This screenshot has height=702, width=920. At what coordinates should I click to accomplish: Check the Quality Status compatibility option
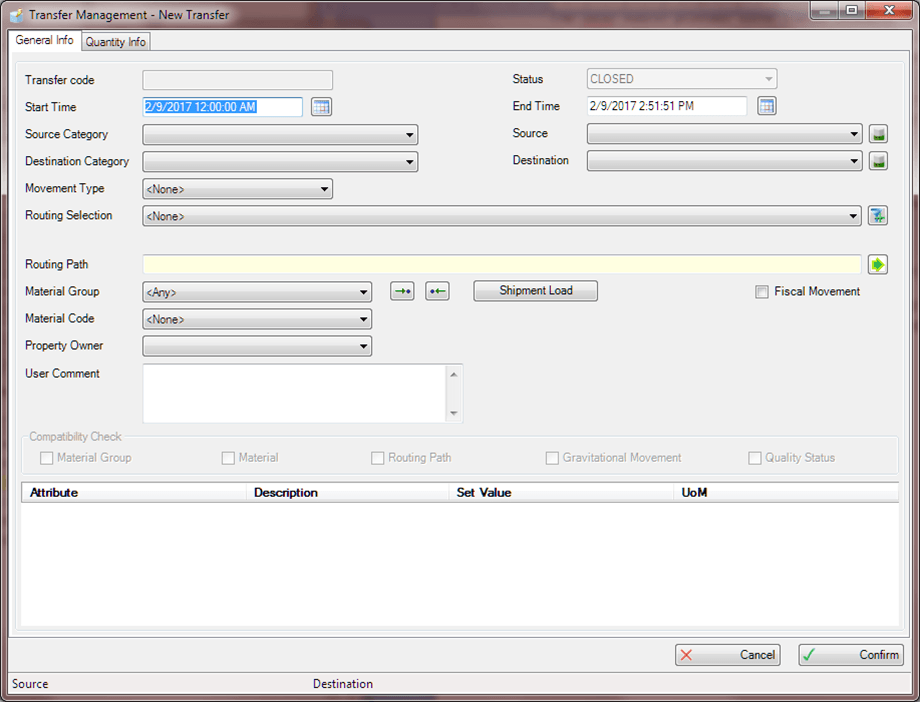[x=755, y=457]
